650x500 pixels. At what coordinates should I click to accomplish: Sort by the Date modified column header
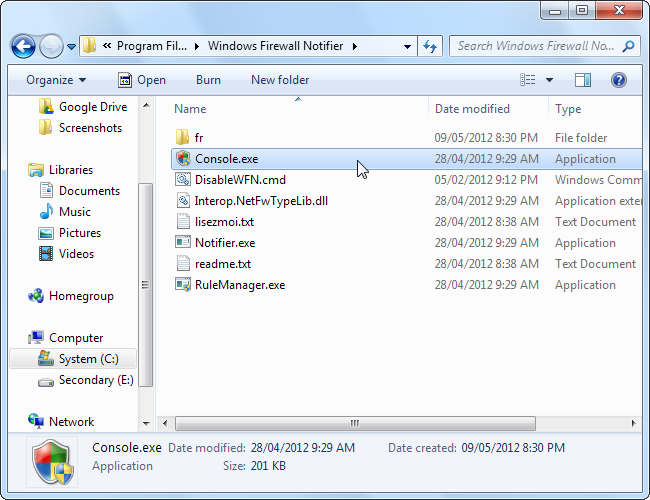(472, 109)
